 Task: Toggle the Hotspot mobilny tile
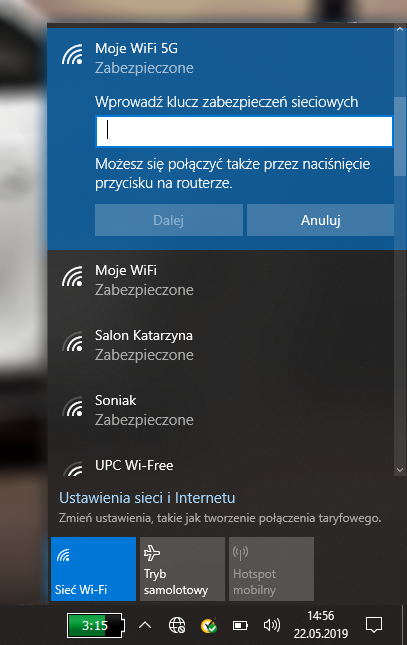tap(271, 569)
